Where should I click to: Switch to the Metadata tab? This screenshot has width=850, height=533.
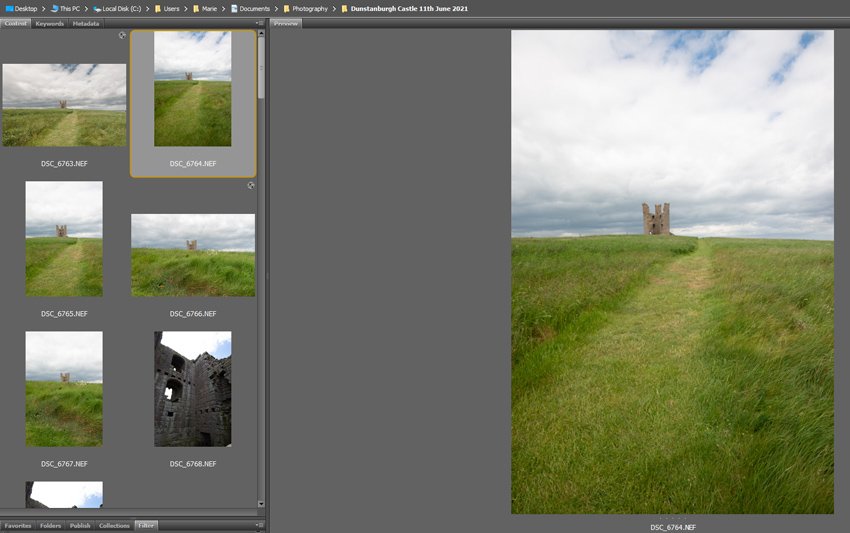tap(85, 23)
